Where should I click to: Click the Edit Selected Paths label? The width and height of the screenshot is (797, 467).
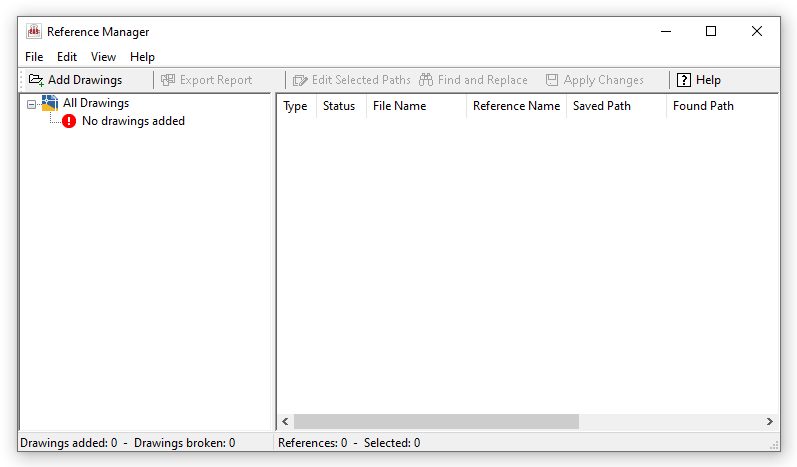pos(361,80)
